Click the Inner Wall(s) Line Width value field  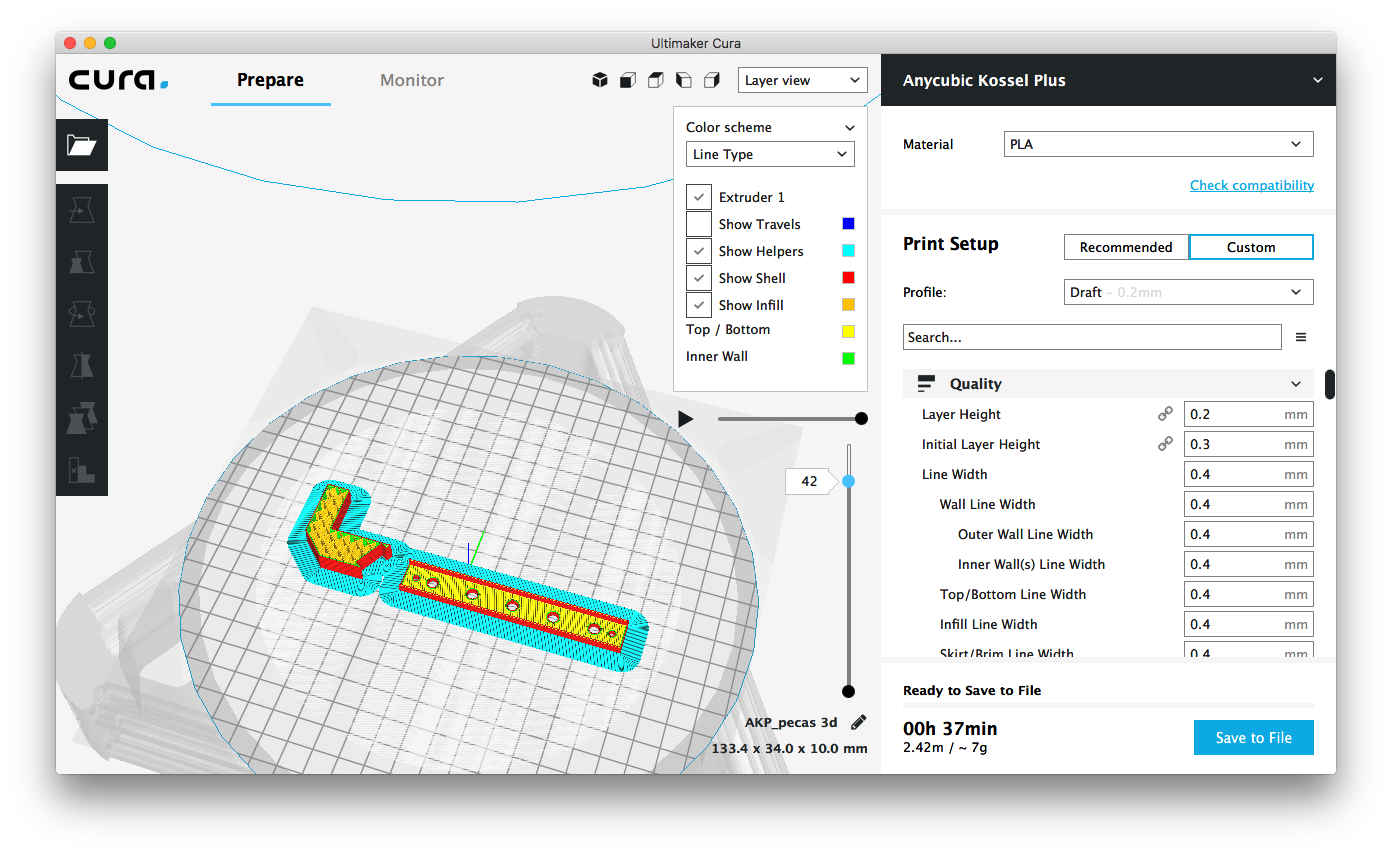1249,564
